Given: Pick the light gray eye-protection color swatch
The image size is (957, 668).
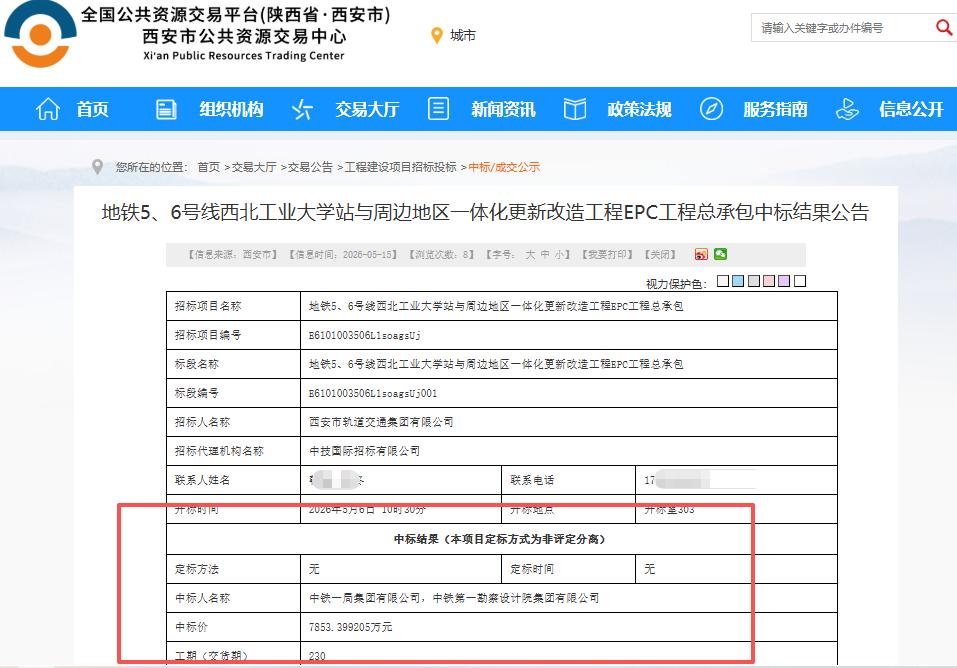Looking at the screenshot, I should point(723,281).
